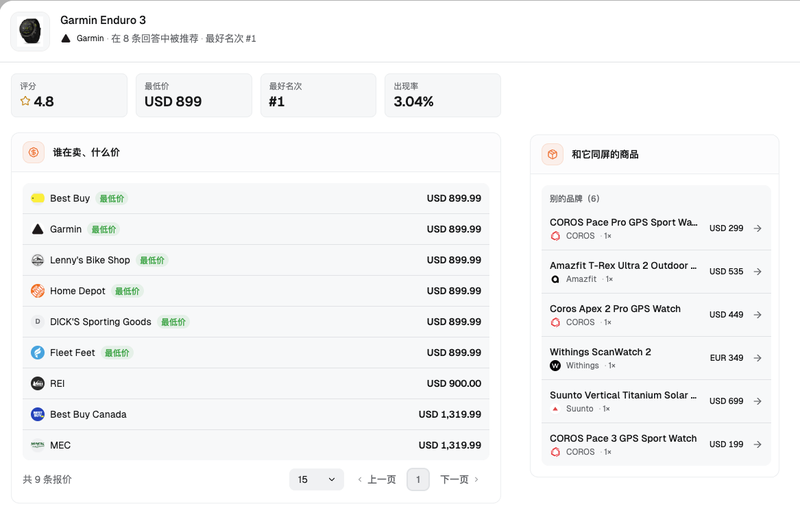
Task: Click COROS logo under Apex 2 Pro
Action: 556,322
